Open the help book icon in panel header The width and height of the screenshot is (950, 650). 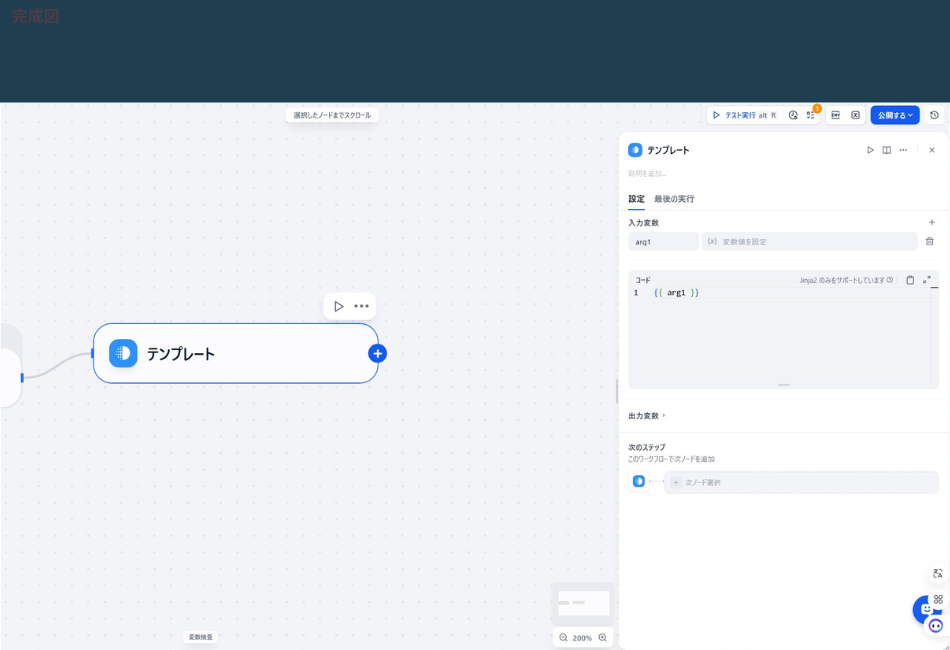887,150
